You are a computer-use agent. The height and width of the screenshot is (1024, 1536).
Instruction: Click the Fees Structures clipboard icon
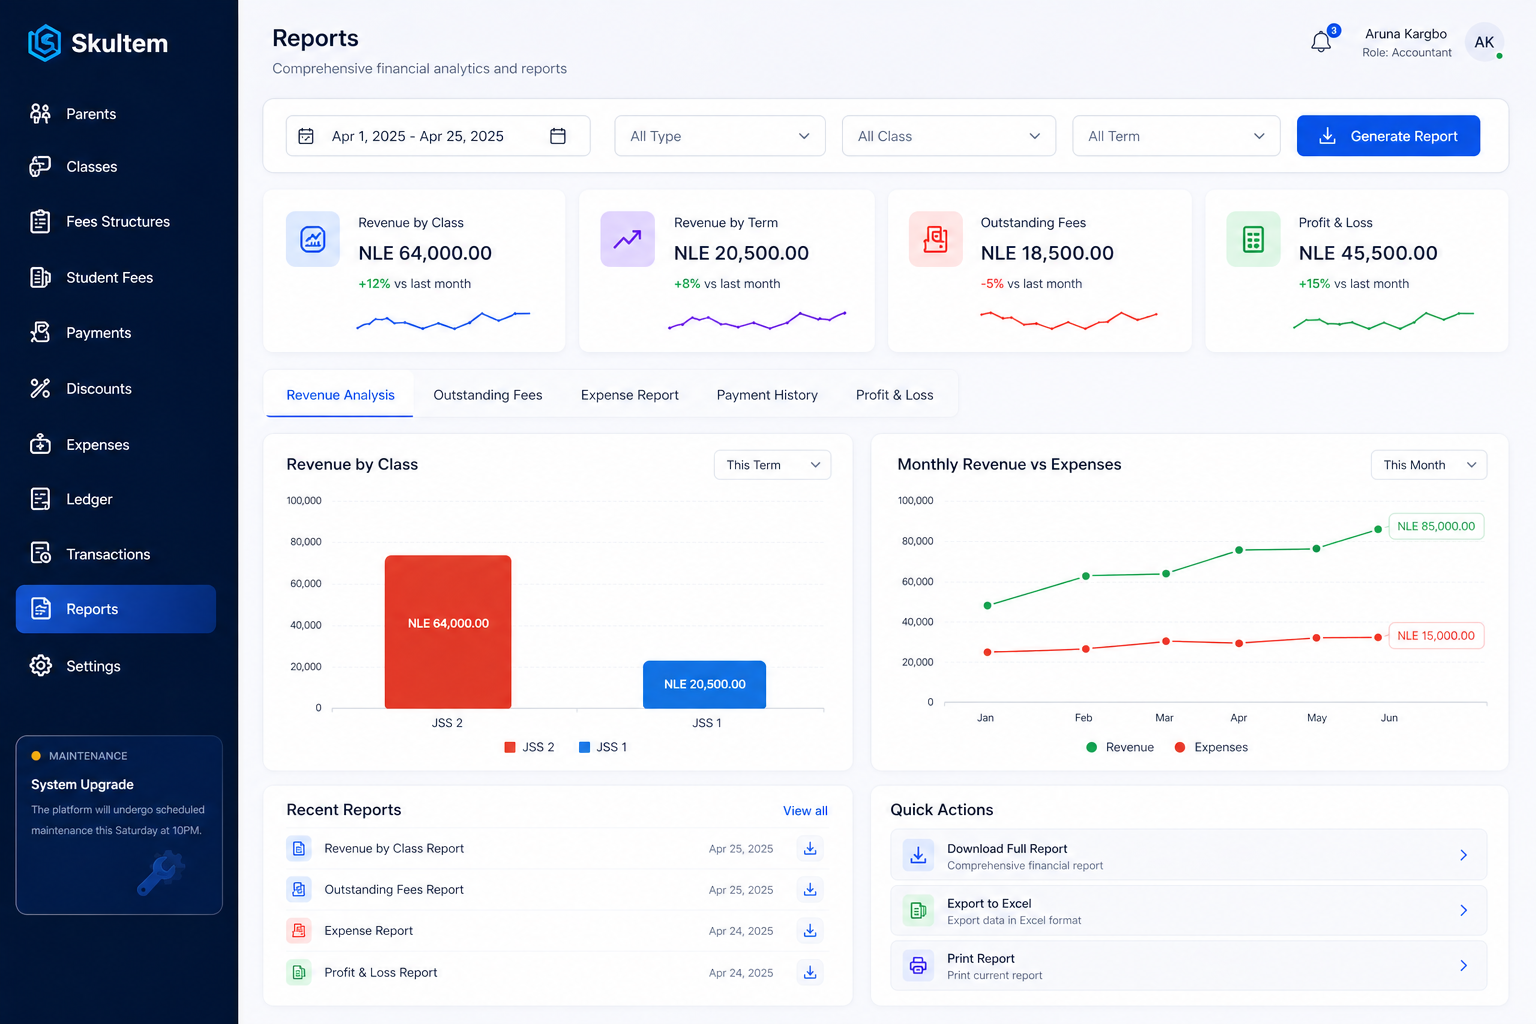click(40, 222)
